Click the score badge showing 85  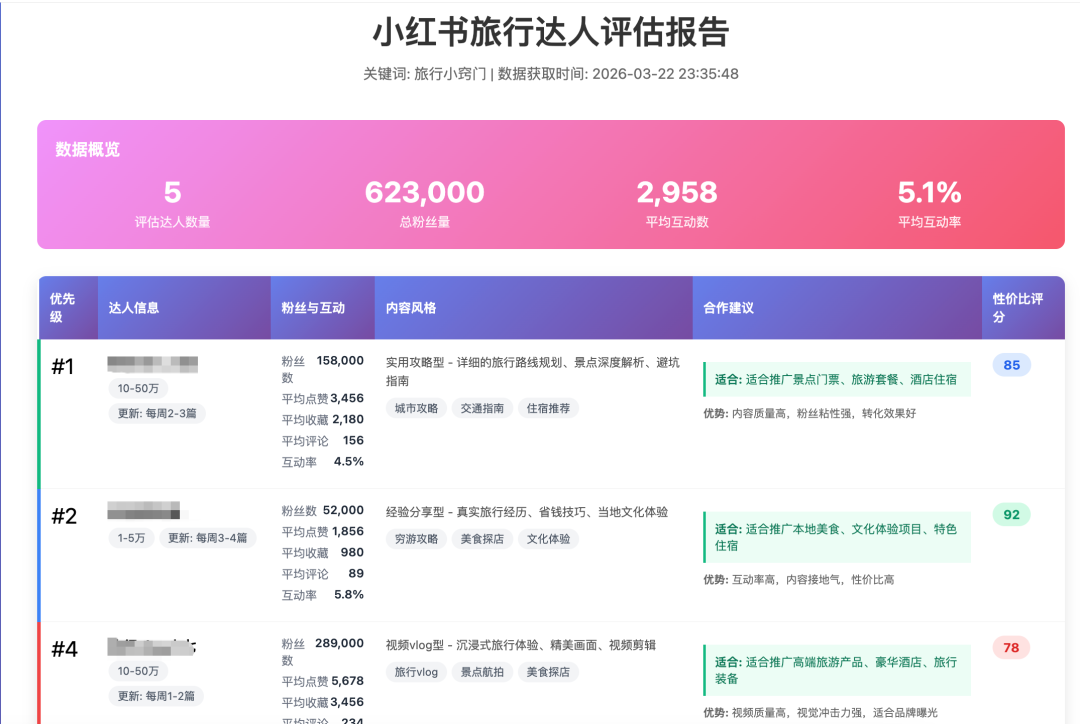click(1011, 365)
